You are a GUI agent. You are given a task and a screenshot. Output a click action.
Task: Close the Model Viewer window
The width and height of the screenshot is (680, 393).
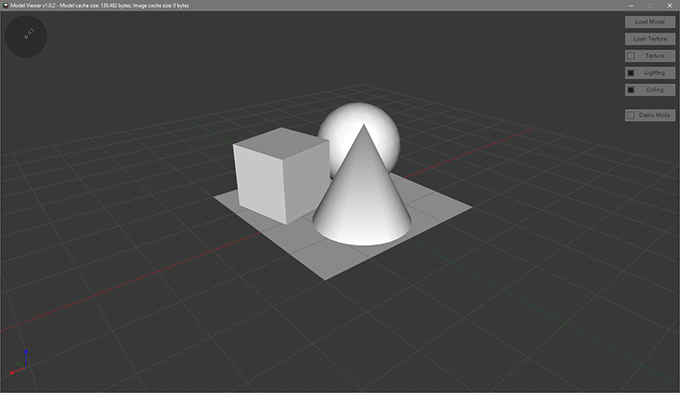click(670, 6)
